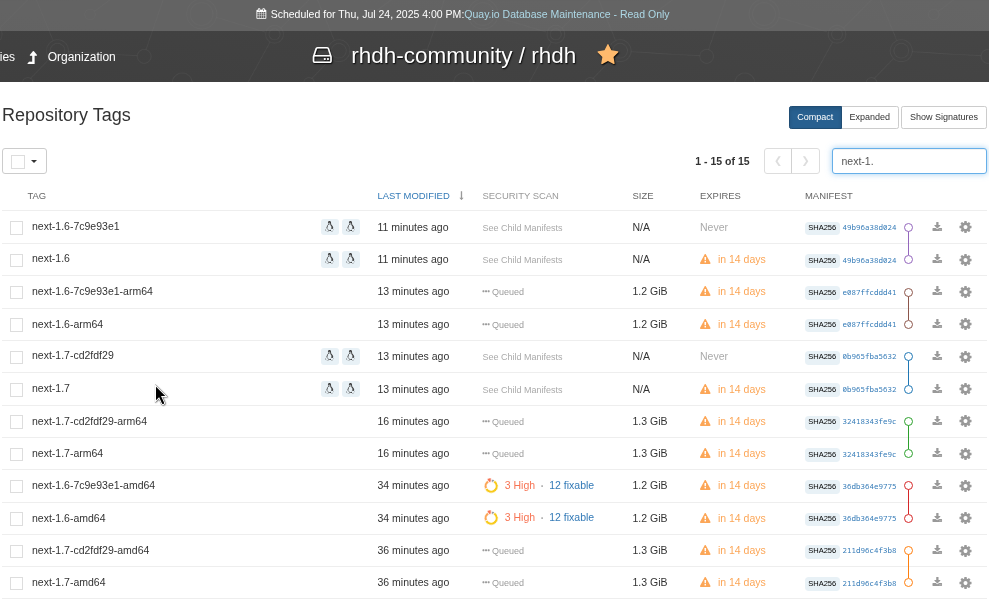Select checkbox for next-1.7-cd2fdf29-arm64
The image size is (989, 601).
pos(16,422)
